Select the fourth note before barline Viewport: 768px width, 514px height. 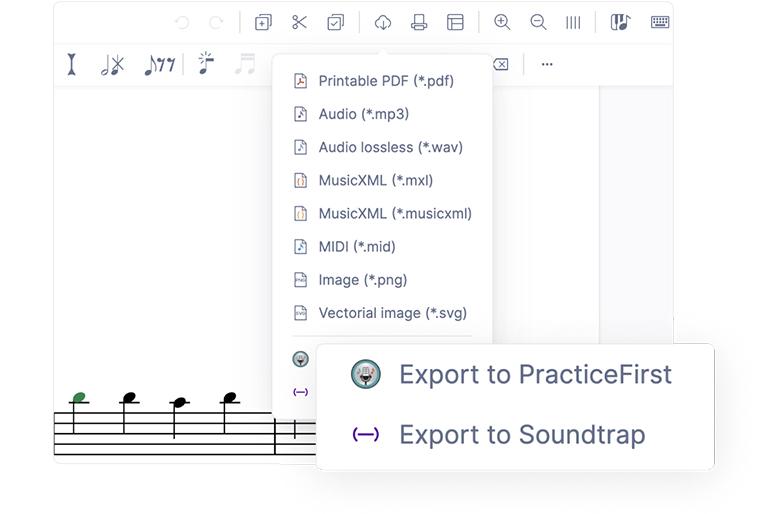pos(230,397)
